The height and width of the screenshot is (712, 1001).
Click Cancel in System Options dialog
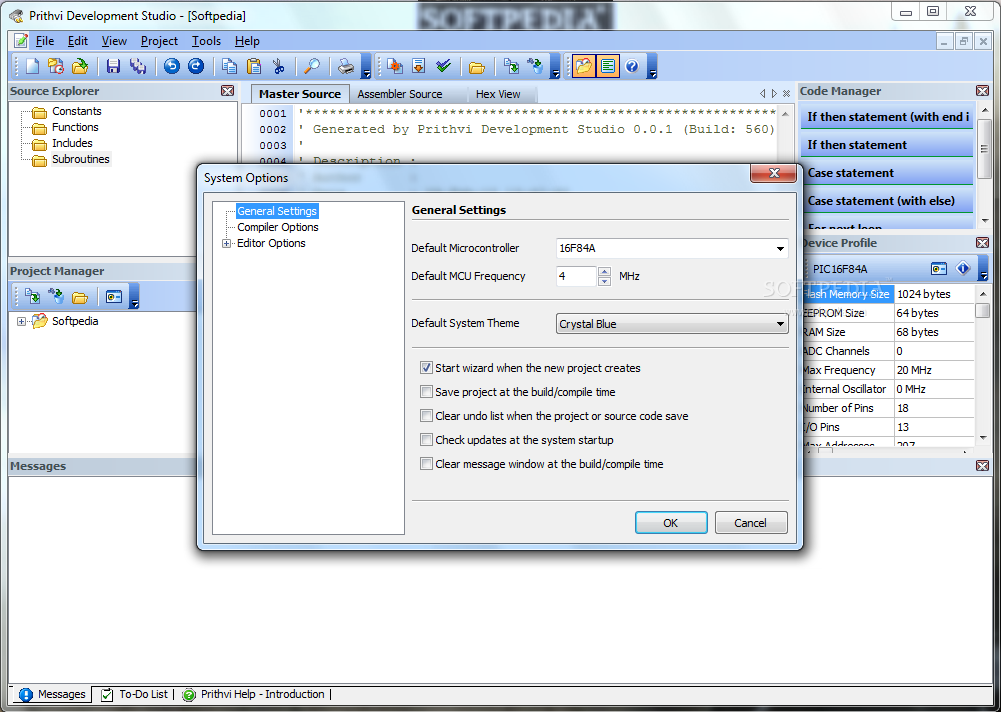751,523
